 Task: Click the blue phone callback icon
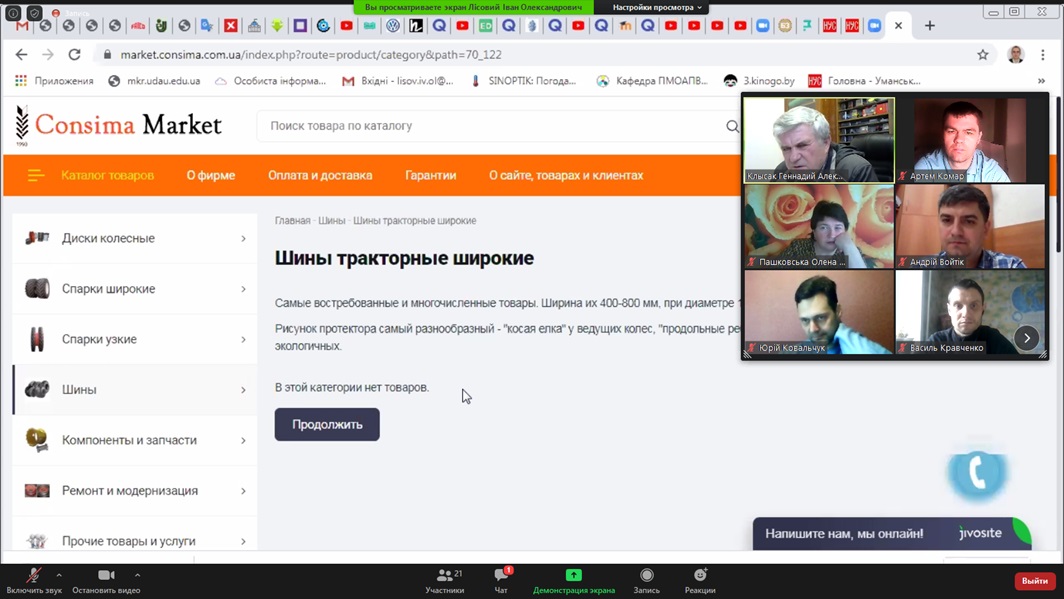[977, 473]
